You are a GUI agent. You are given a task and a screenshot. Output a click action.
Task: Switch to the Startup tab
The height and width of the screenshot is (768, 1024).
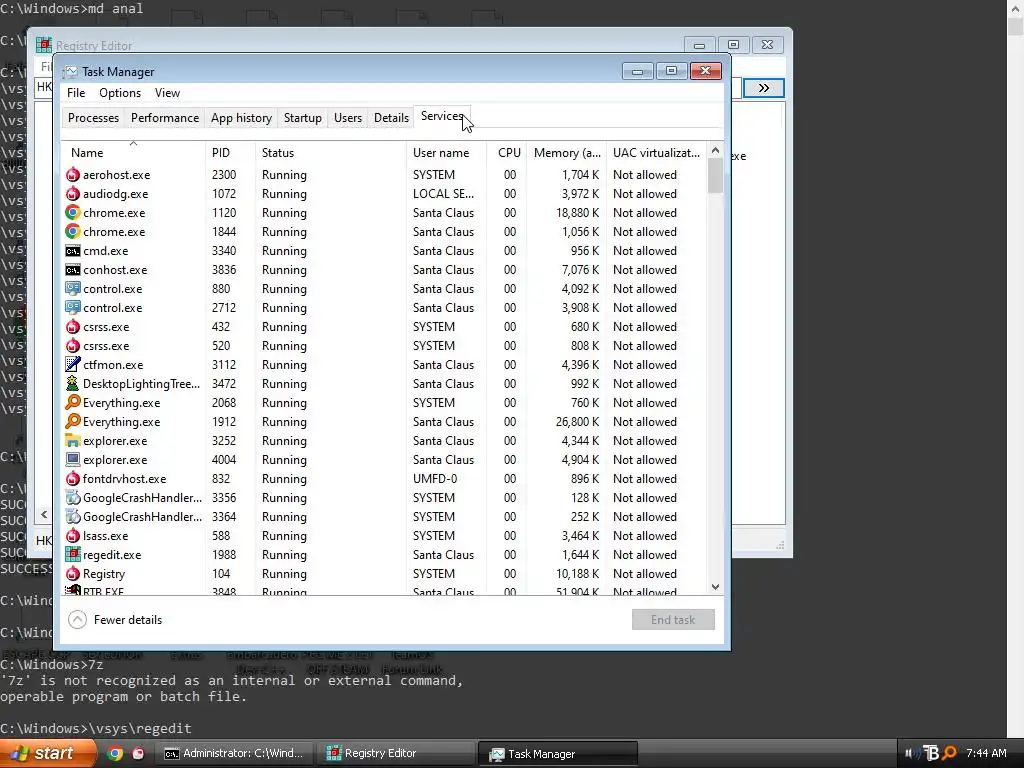tap(302, 118)
